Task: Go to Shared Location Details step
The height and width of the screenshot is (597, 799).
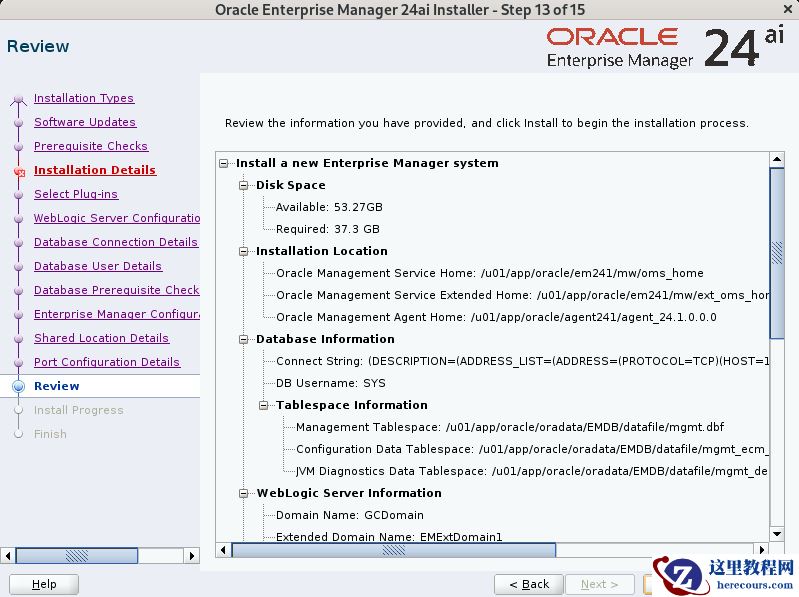Action: pos(101,337)
